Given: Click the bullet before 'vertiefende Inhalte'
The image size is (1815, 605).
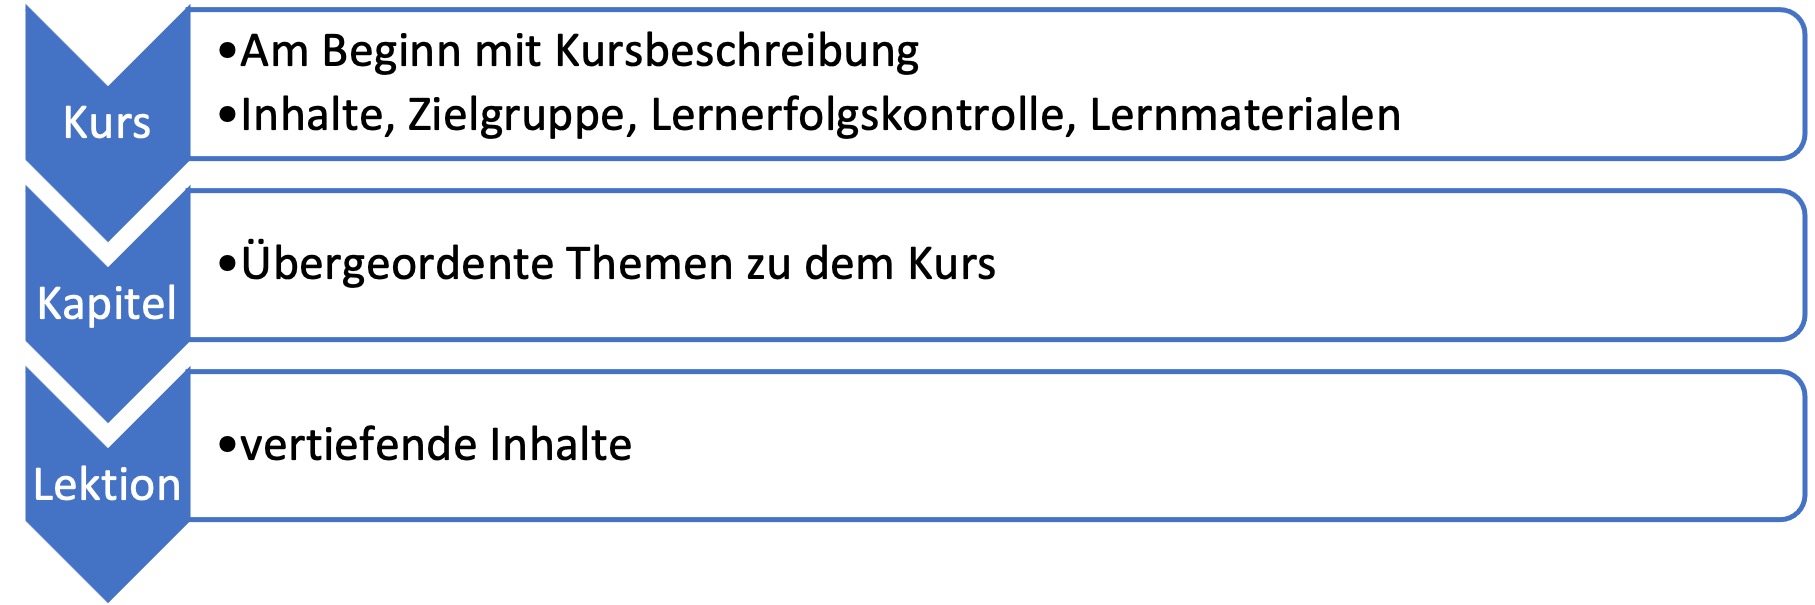Looking at the screenshot, I should (228, 446).
